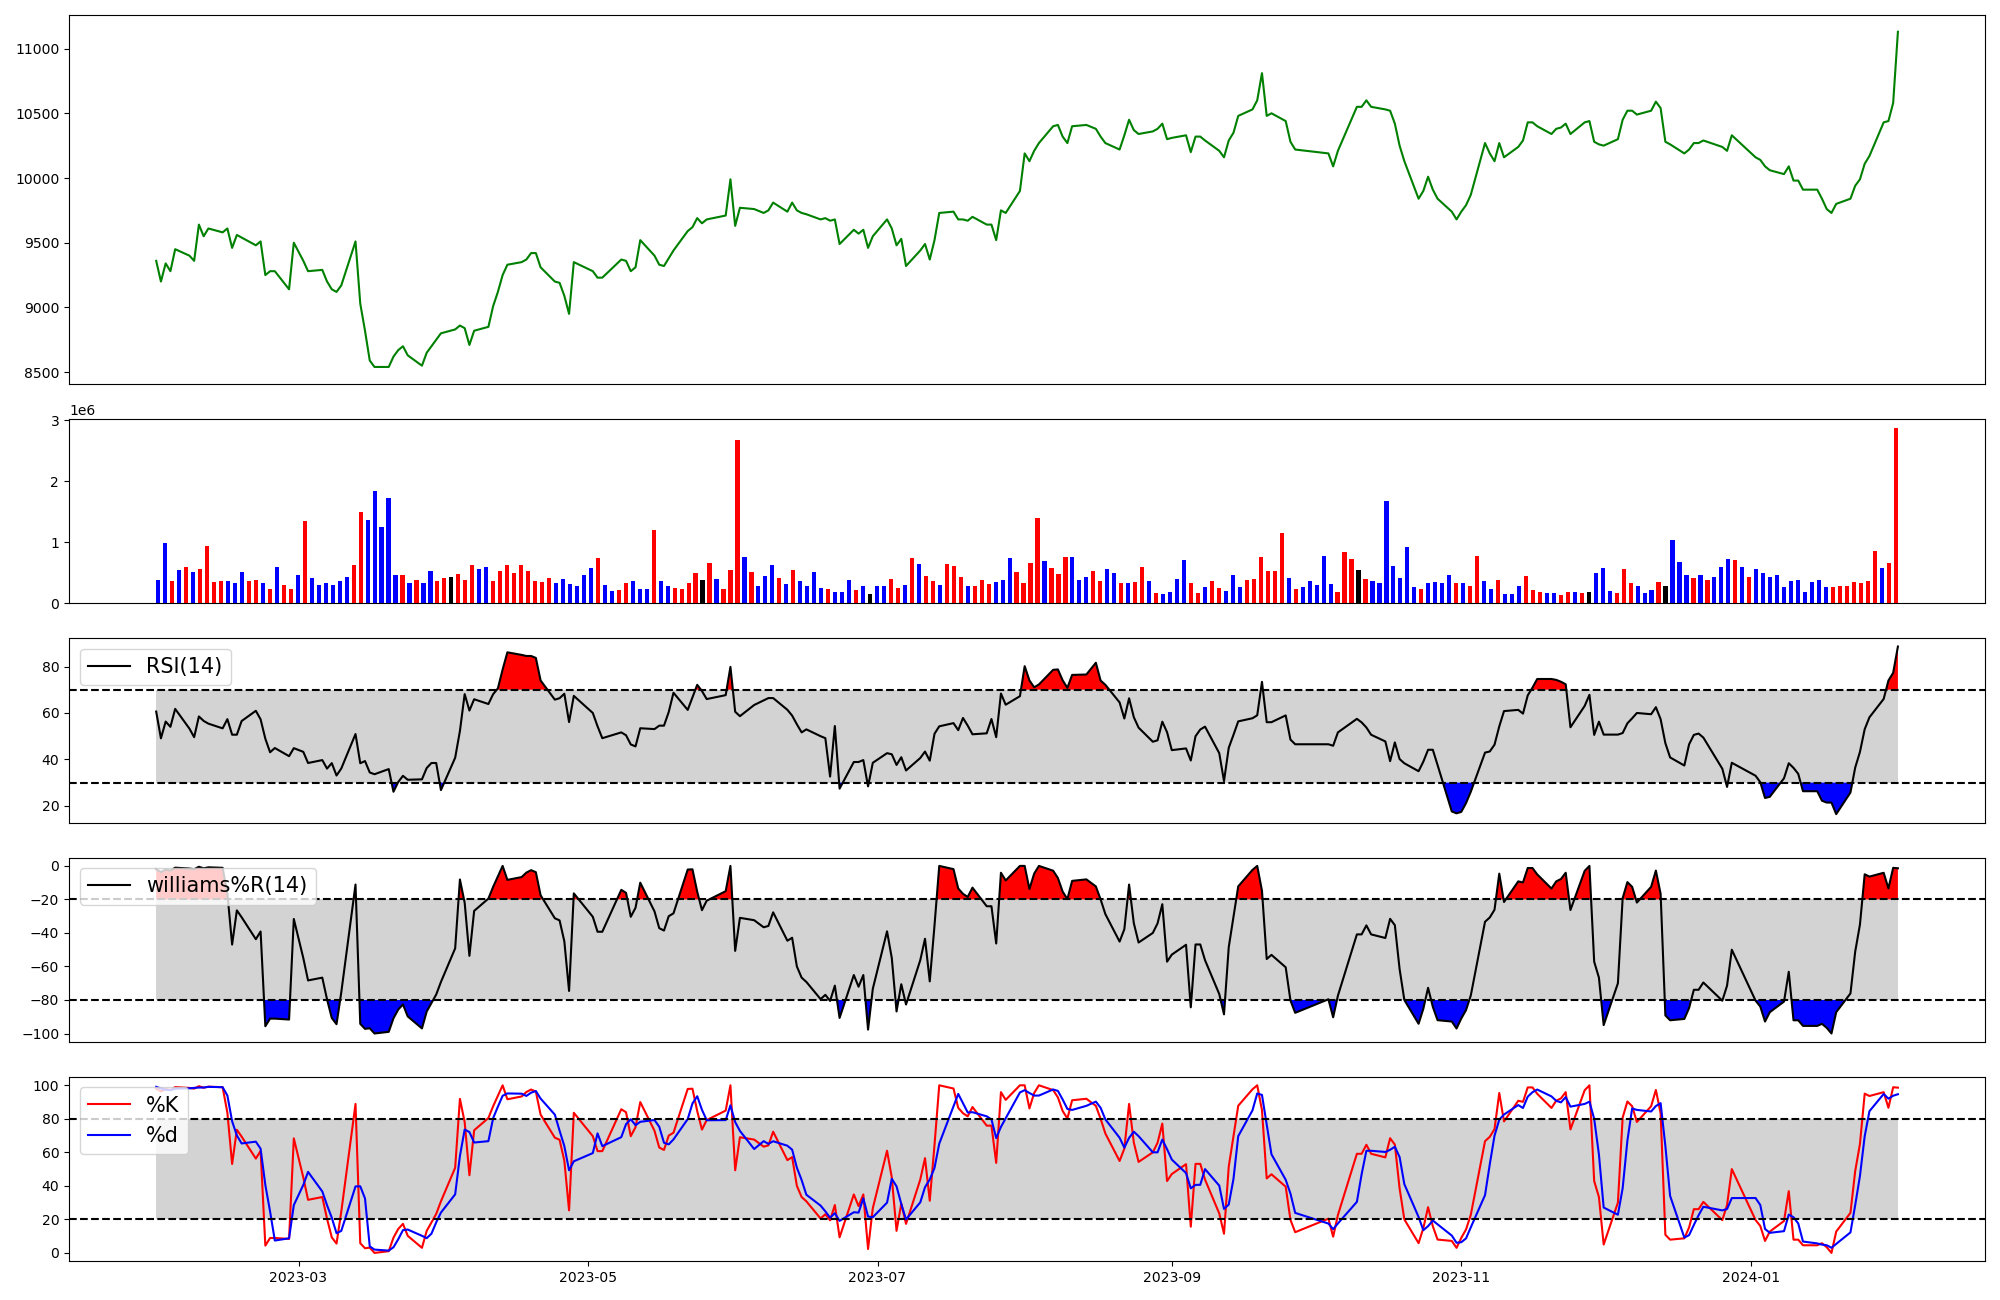Click the 8500 price axis label

42,373
